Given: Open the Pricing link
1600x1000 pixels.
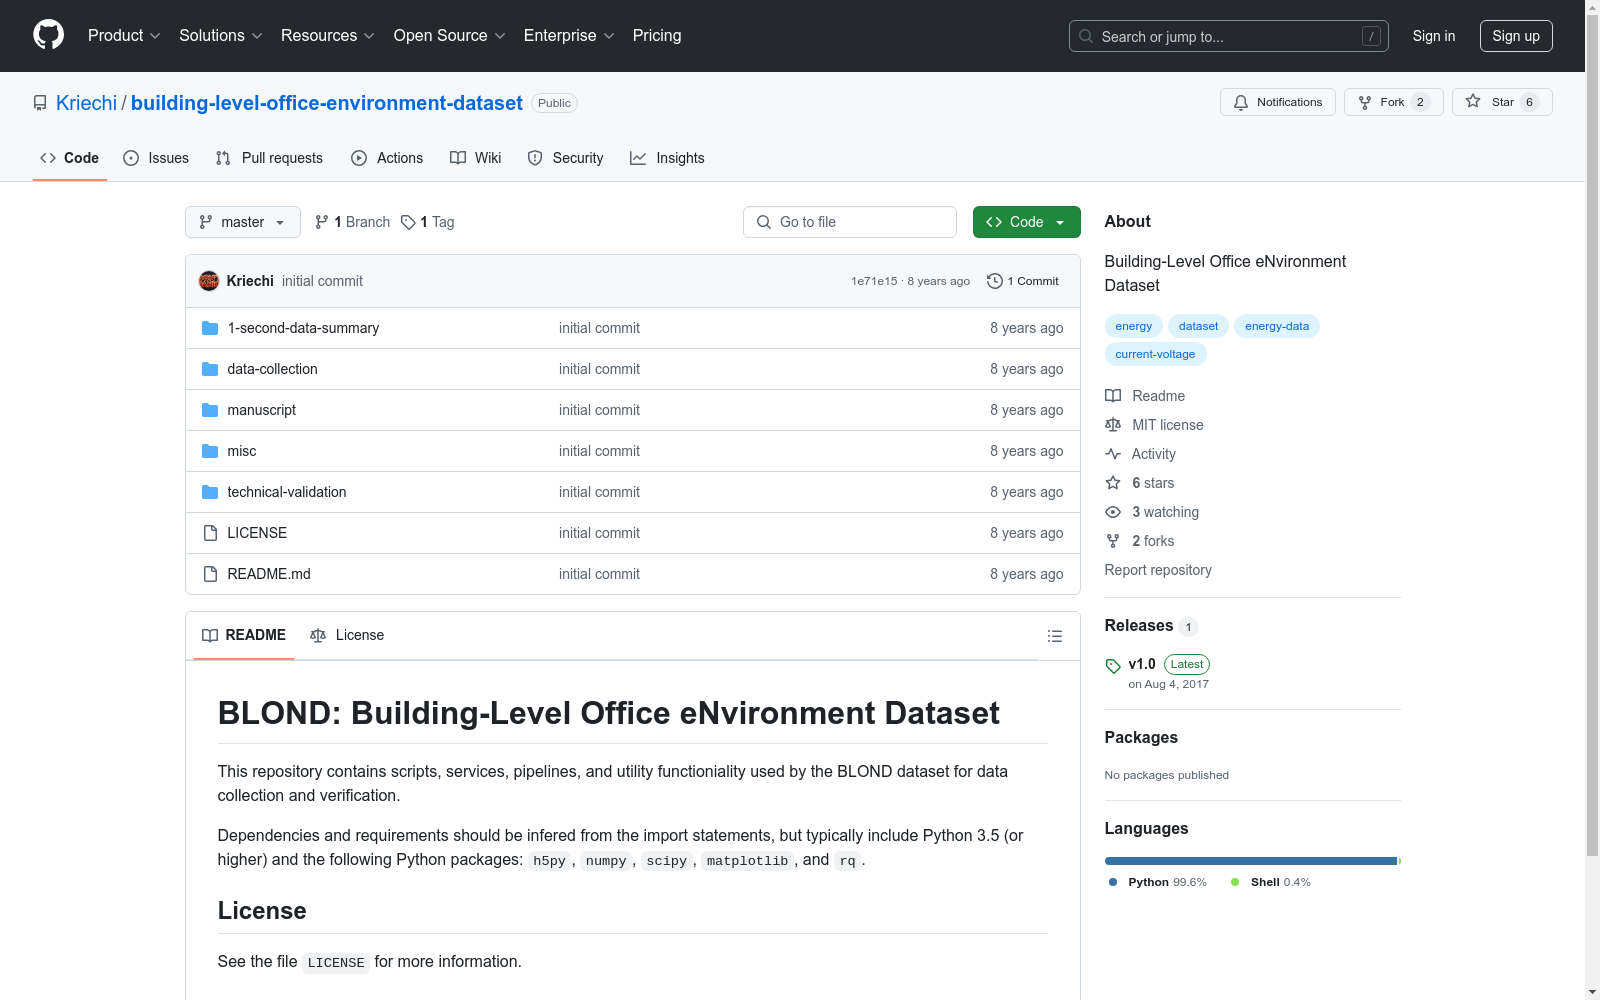Looking at the screenshot, I should coord(657,36).
